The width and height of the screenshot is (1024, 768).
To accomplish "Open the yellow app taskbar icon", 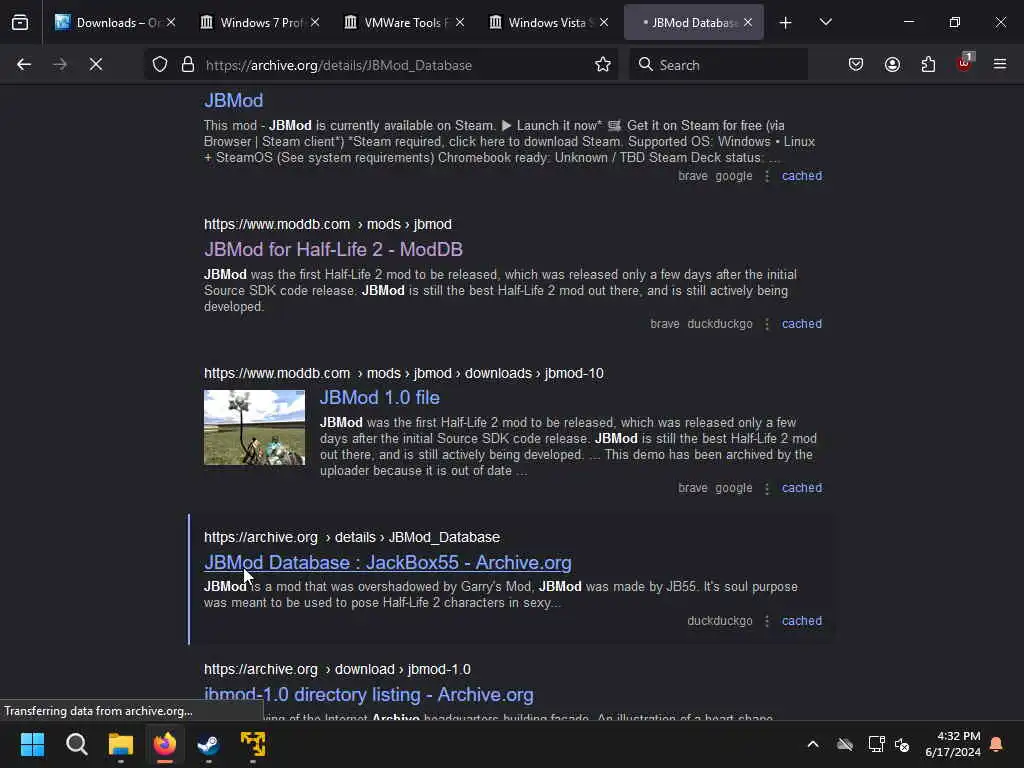I will tap(253, 744).
